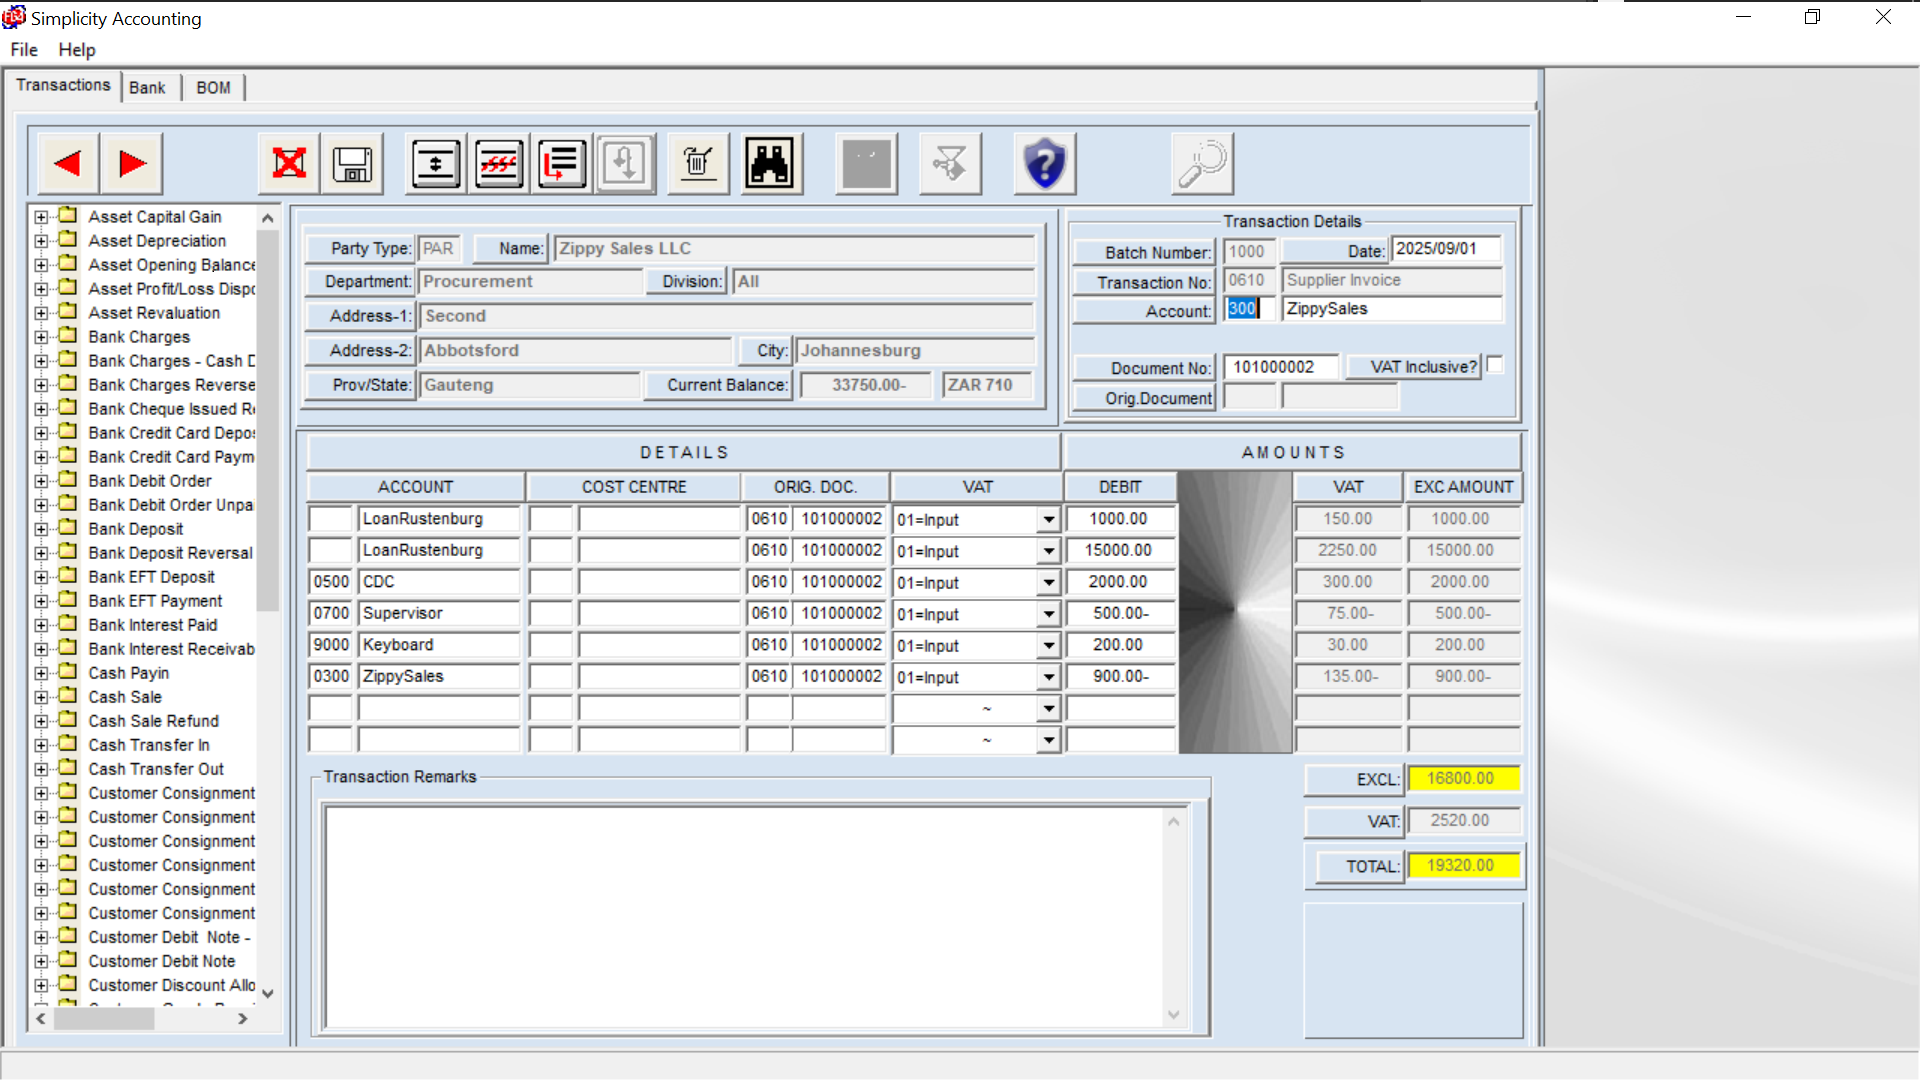Click the copy line icon with red arrow
The height and width of the screenshot is (1080, 1920).
(x=562, y=163)
